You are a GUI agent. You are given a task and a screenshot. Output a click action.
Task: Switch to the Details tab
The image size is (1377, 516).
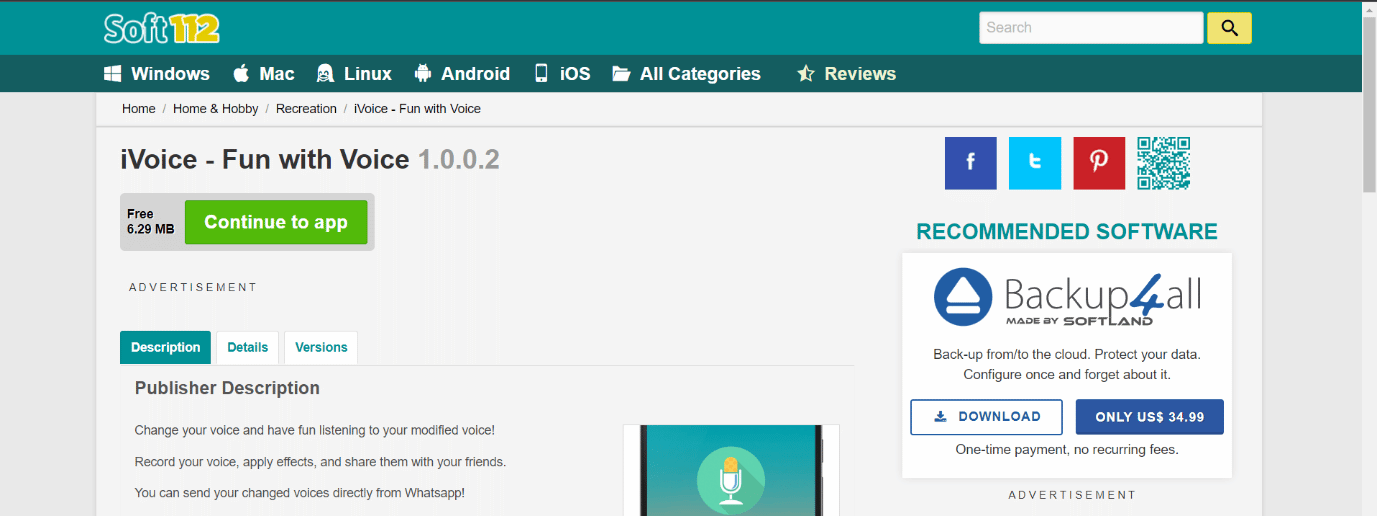(x=248, y=348)
